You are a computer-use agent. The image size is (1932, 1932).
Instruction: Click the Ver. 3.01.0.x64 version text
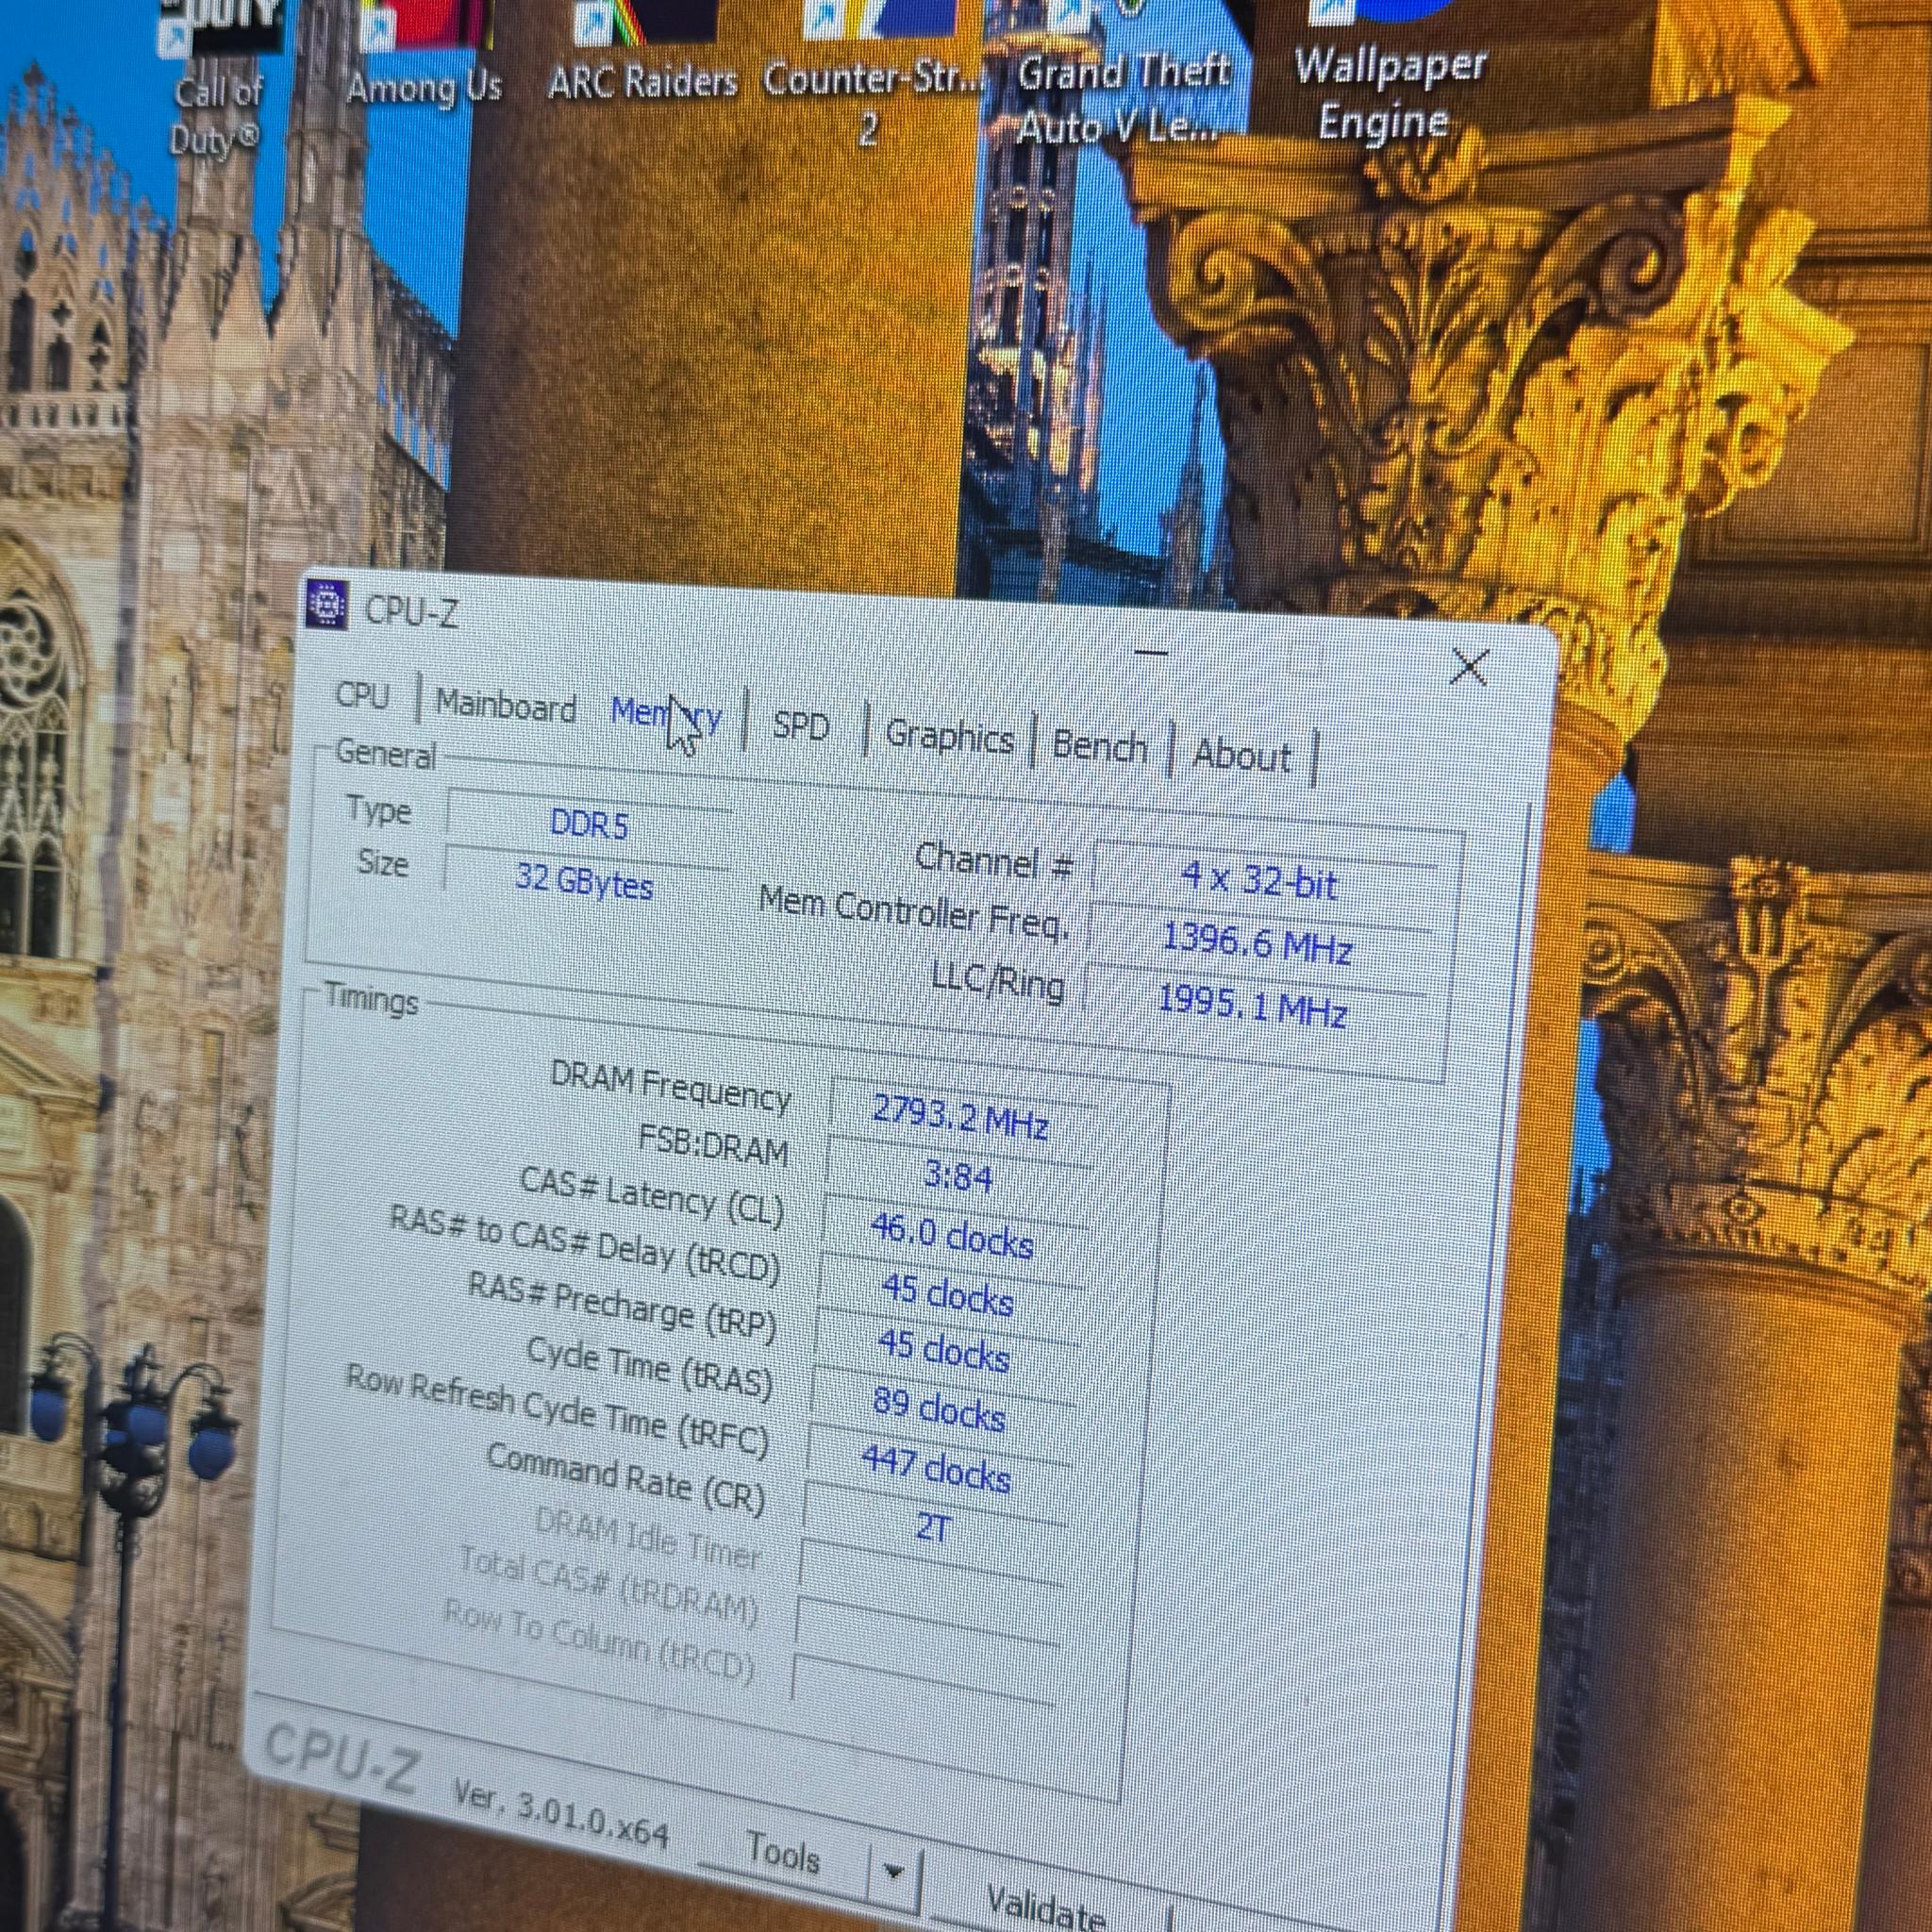tap(560, 1814)
